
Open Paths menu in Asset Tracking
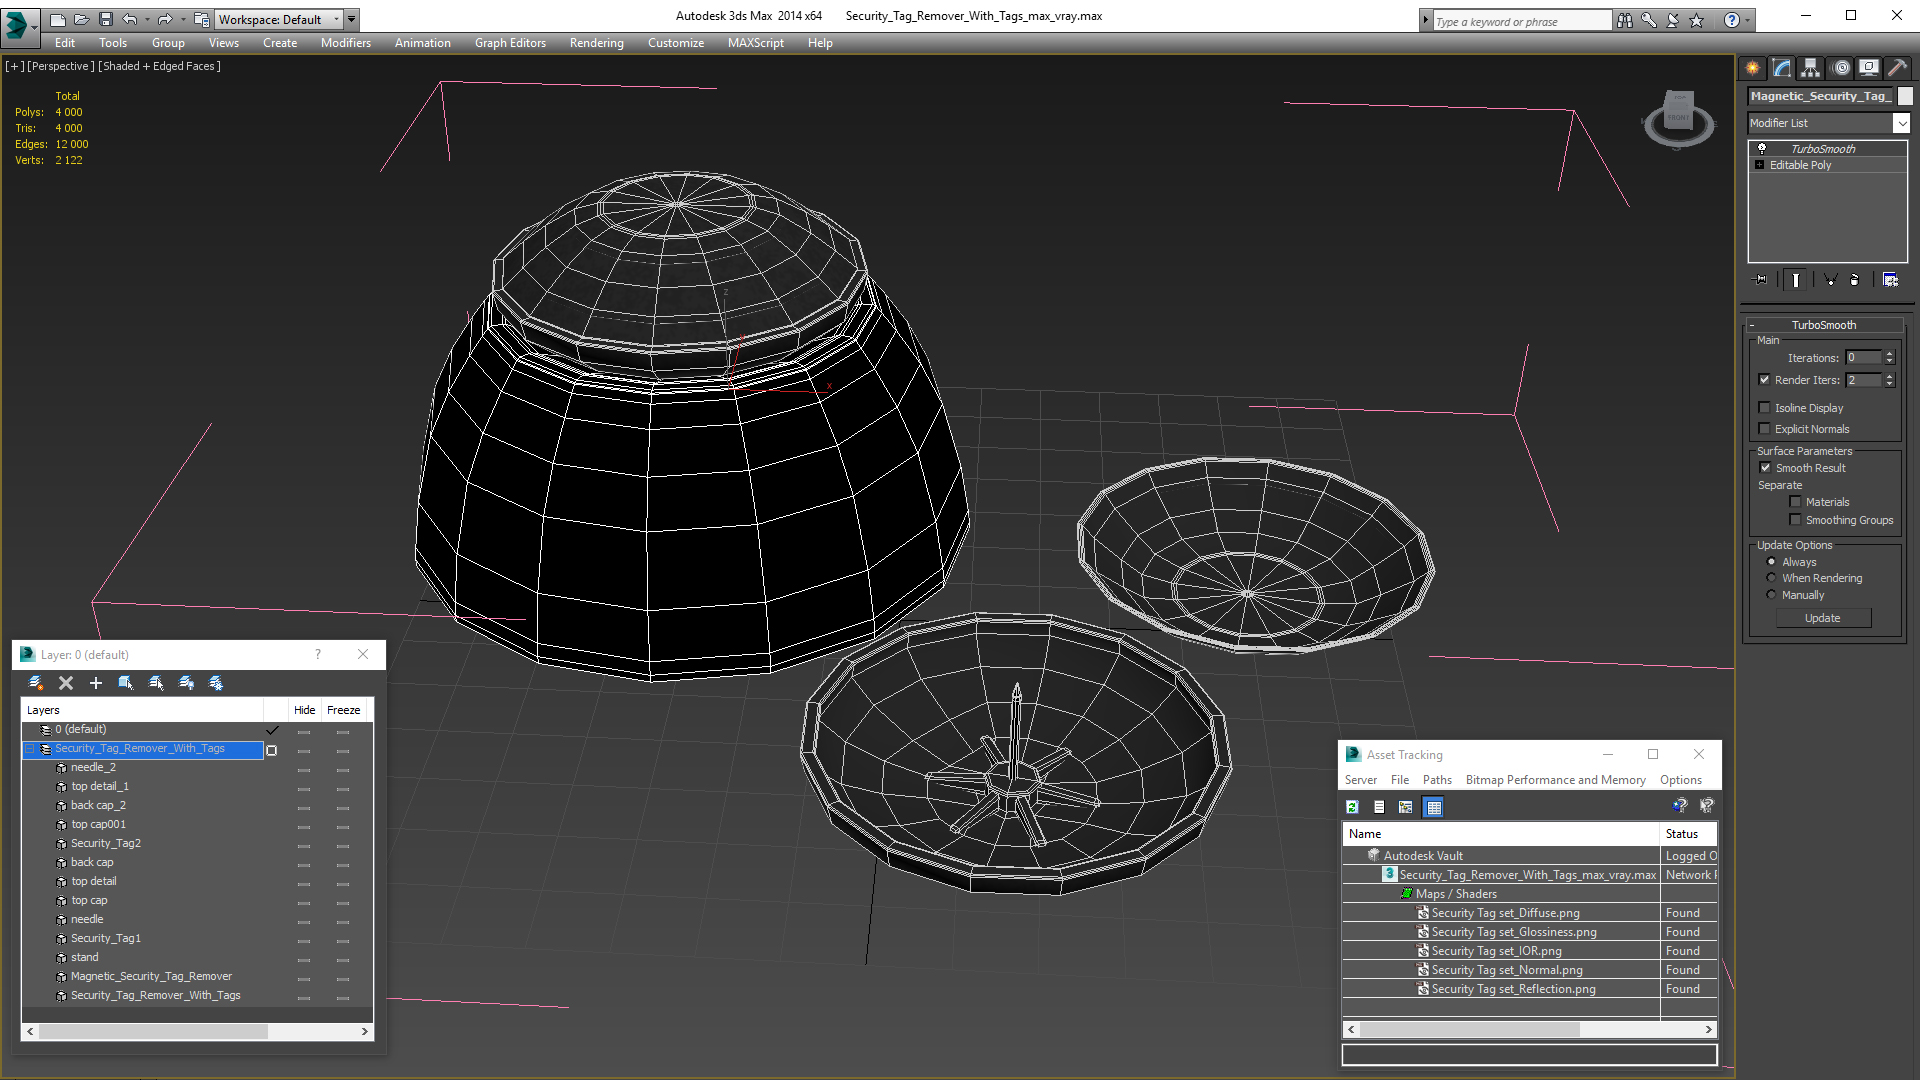tap(1437, 780)
